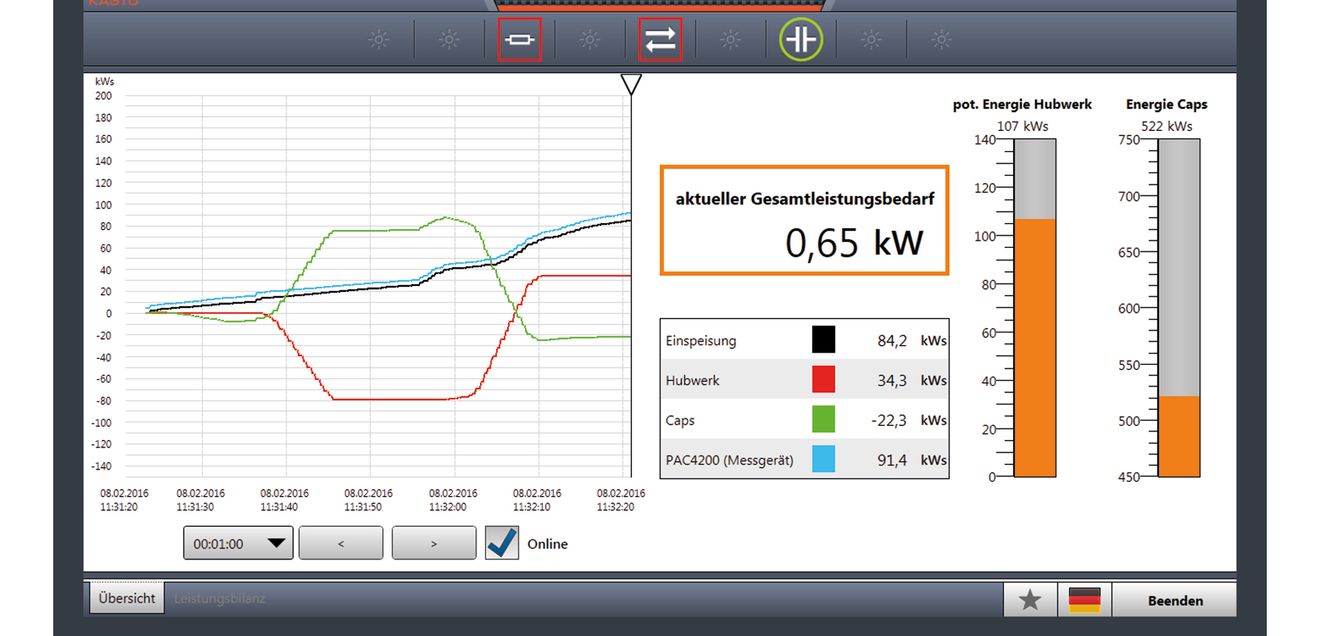Open the Leistungsbilanz tab
Image resolution: width=1320 pixels, height=636 pixels.
220,599
